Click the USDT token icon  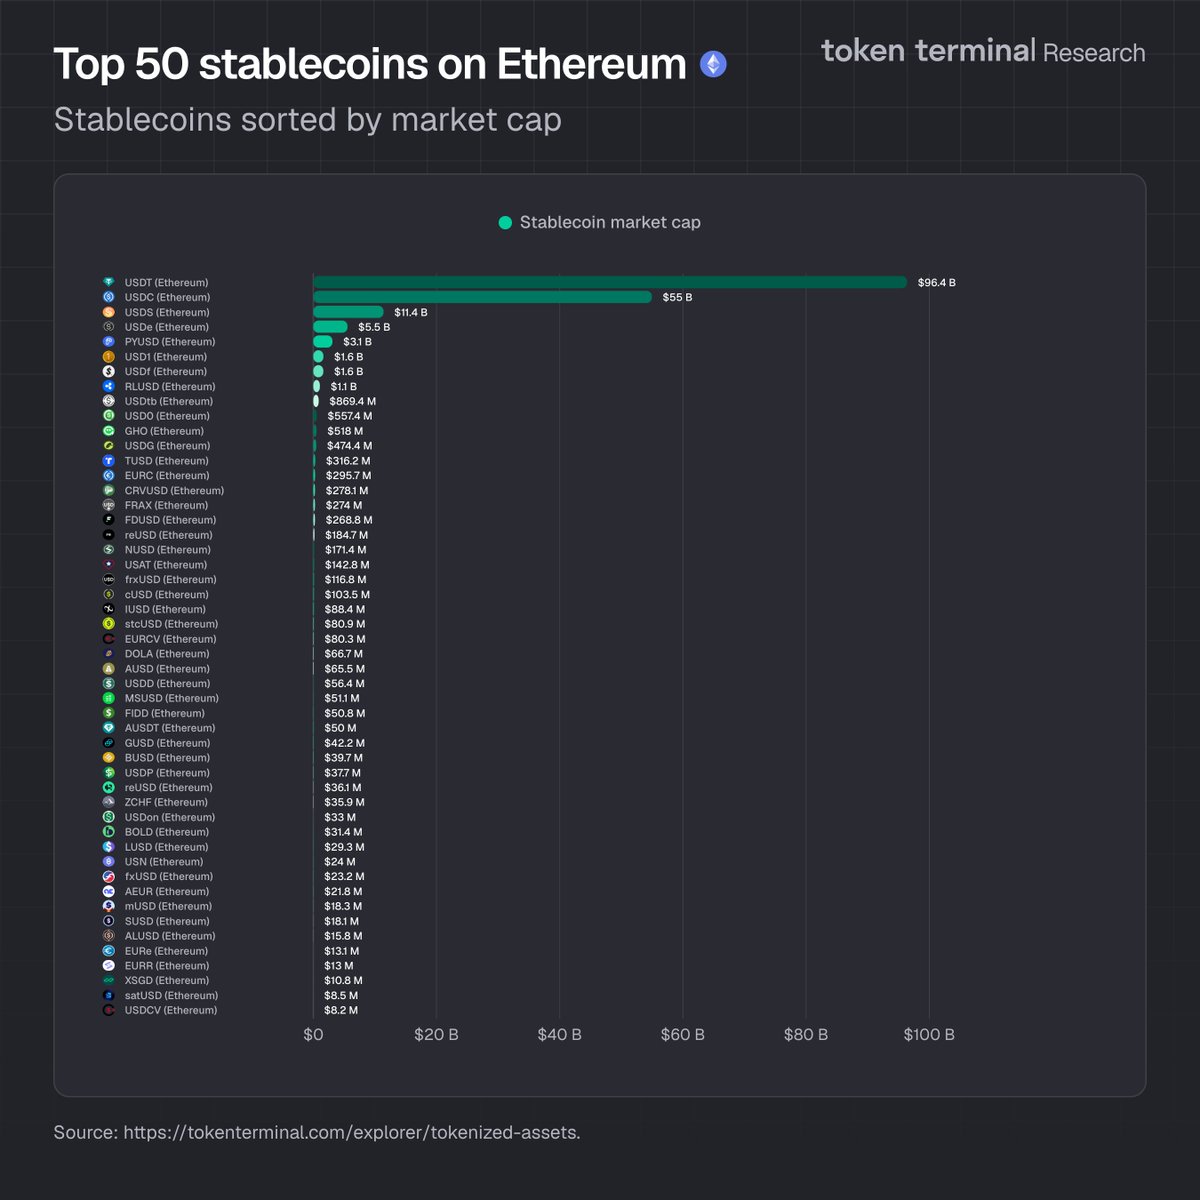109,283
